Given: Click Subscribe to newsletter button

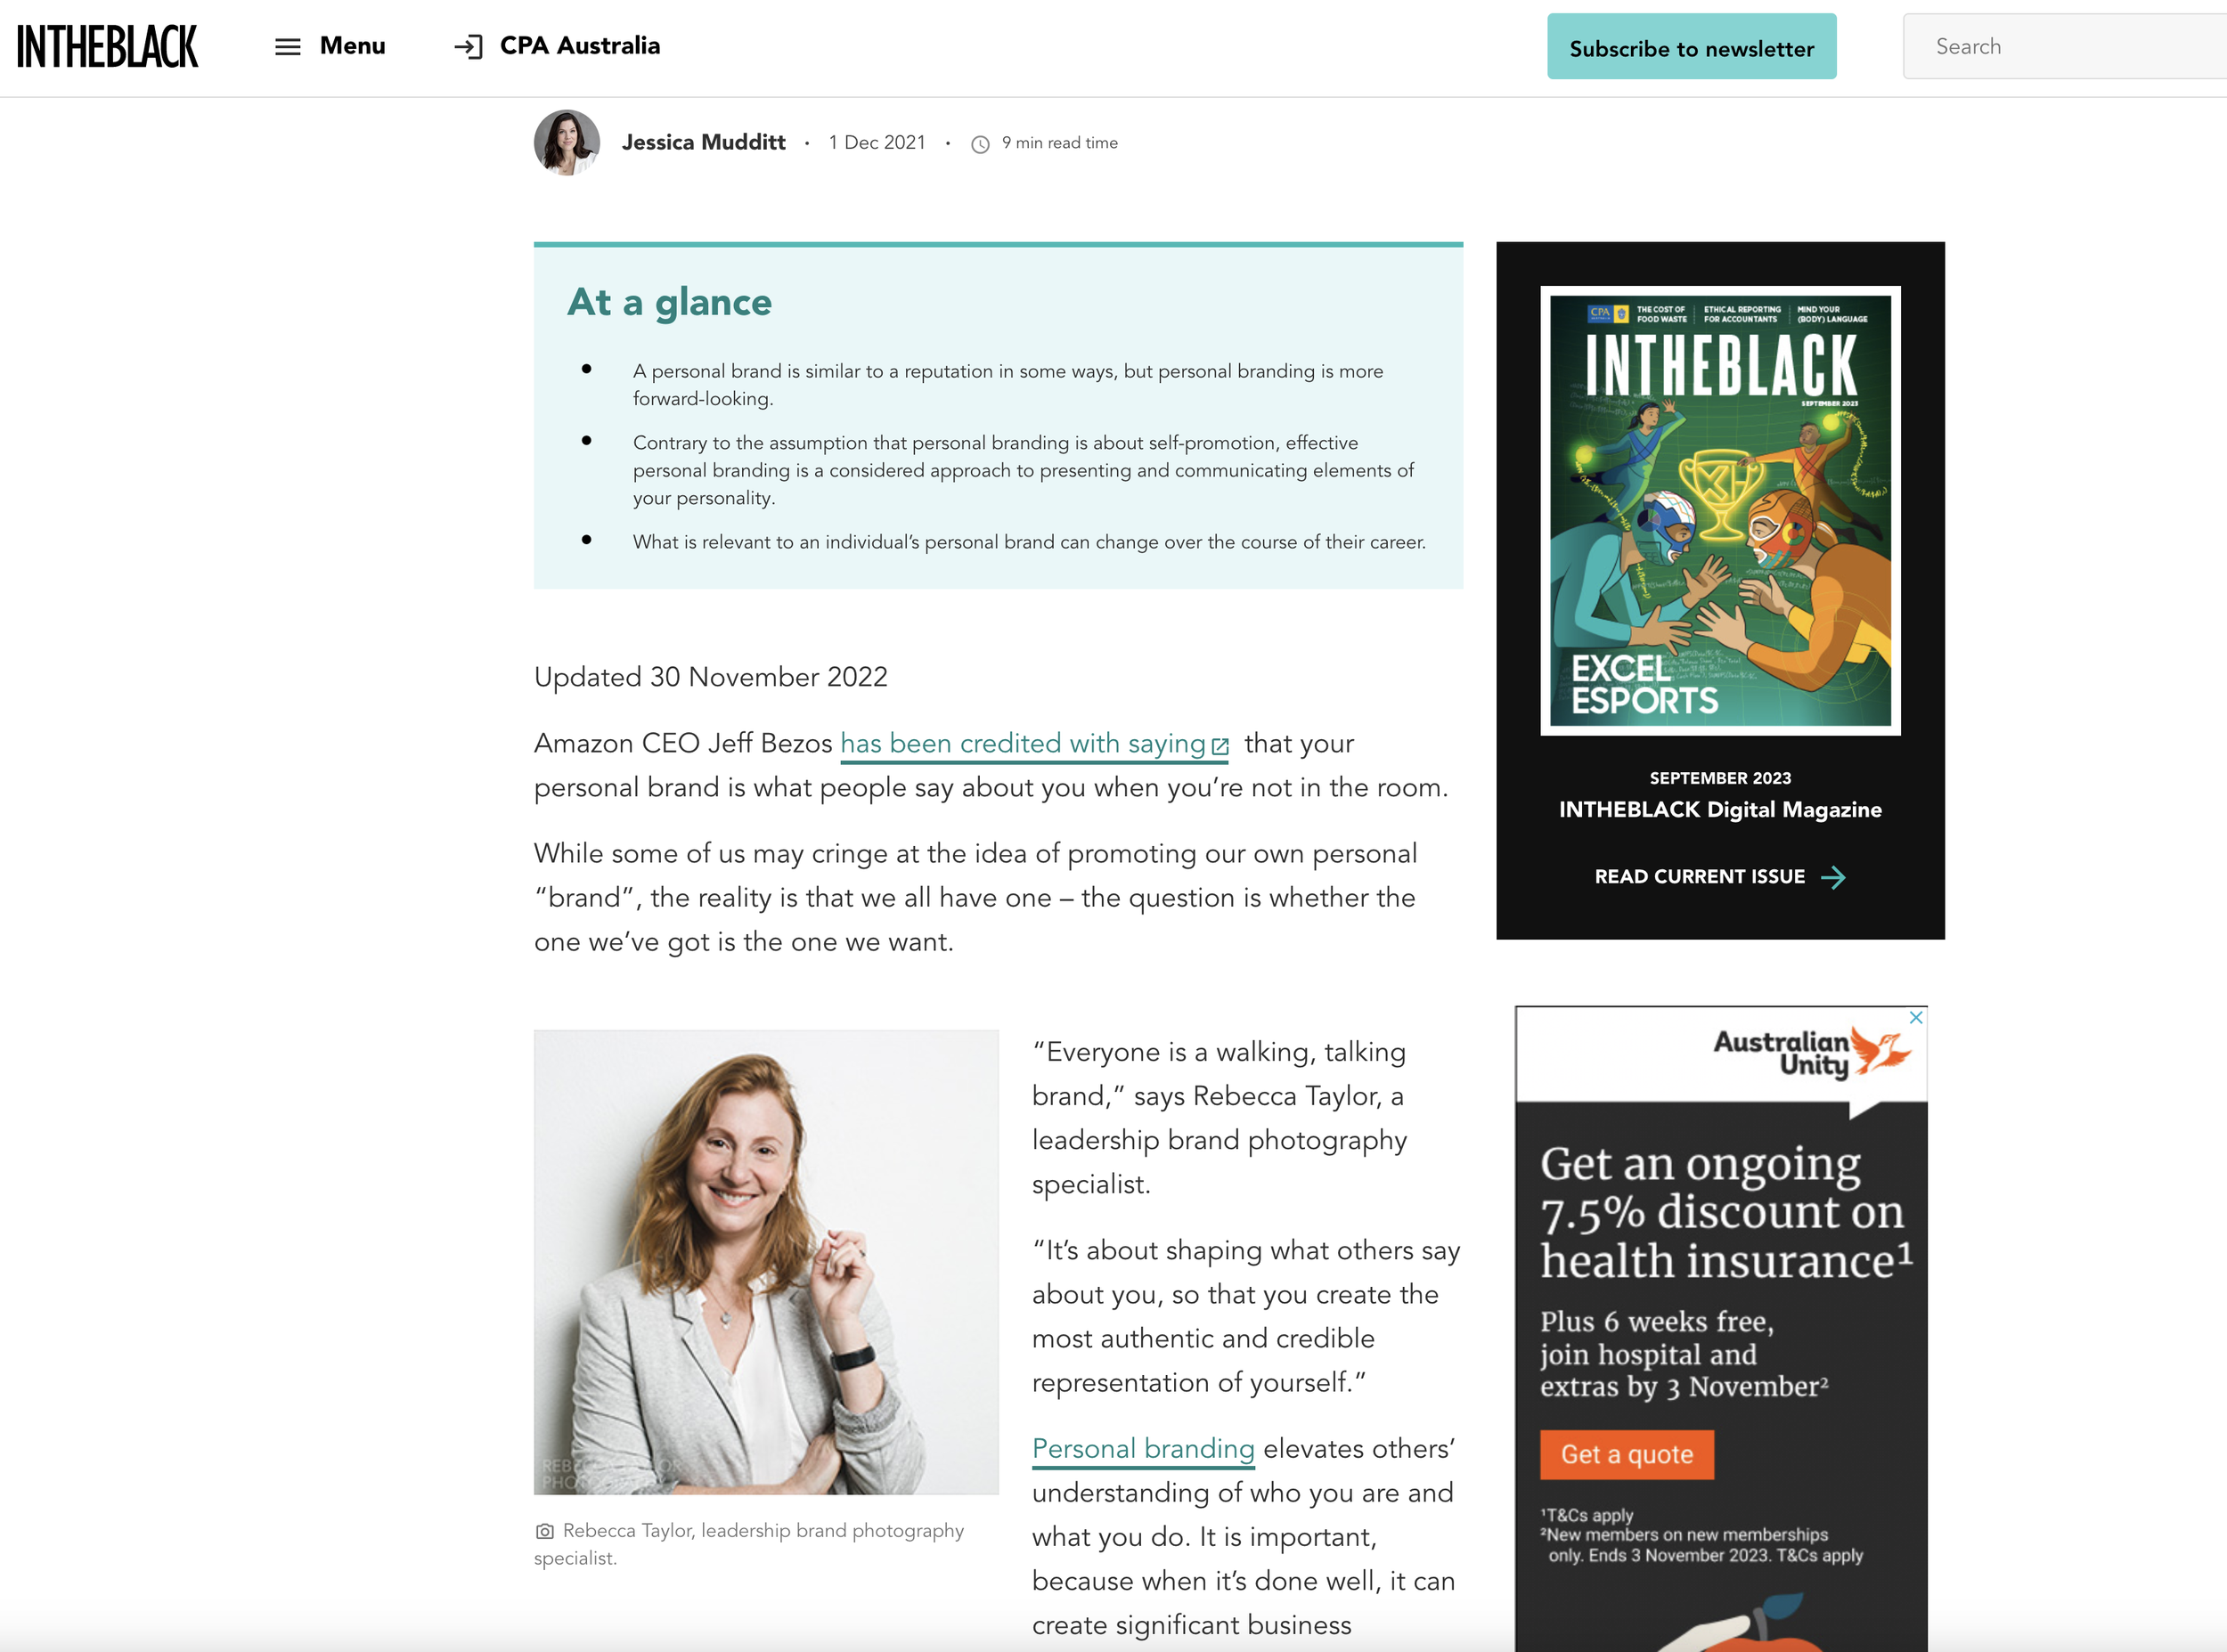Looking at the screenshot, I should pos(1691,47).
